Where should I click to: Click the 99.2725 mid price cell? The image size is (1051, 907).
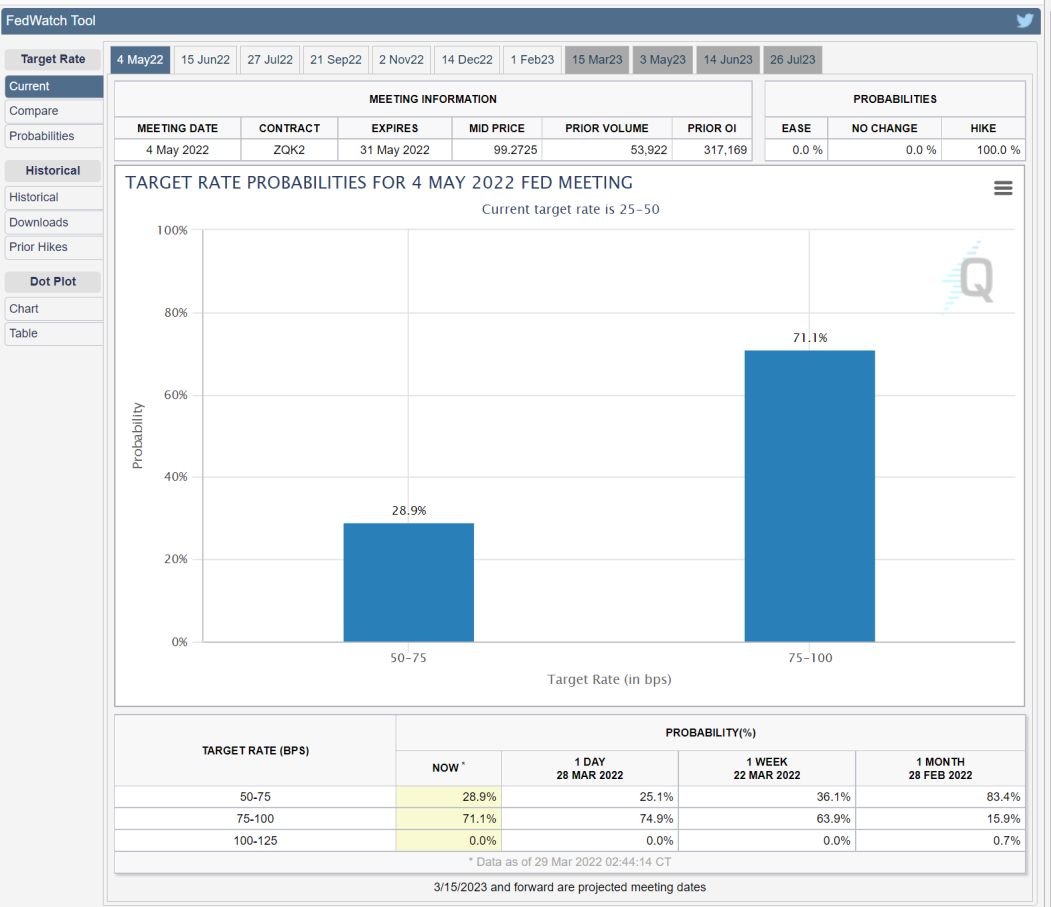497,150
